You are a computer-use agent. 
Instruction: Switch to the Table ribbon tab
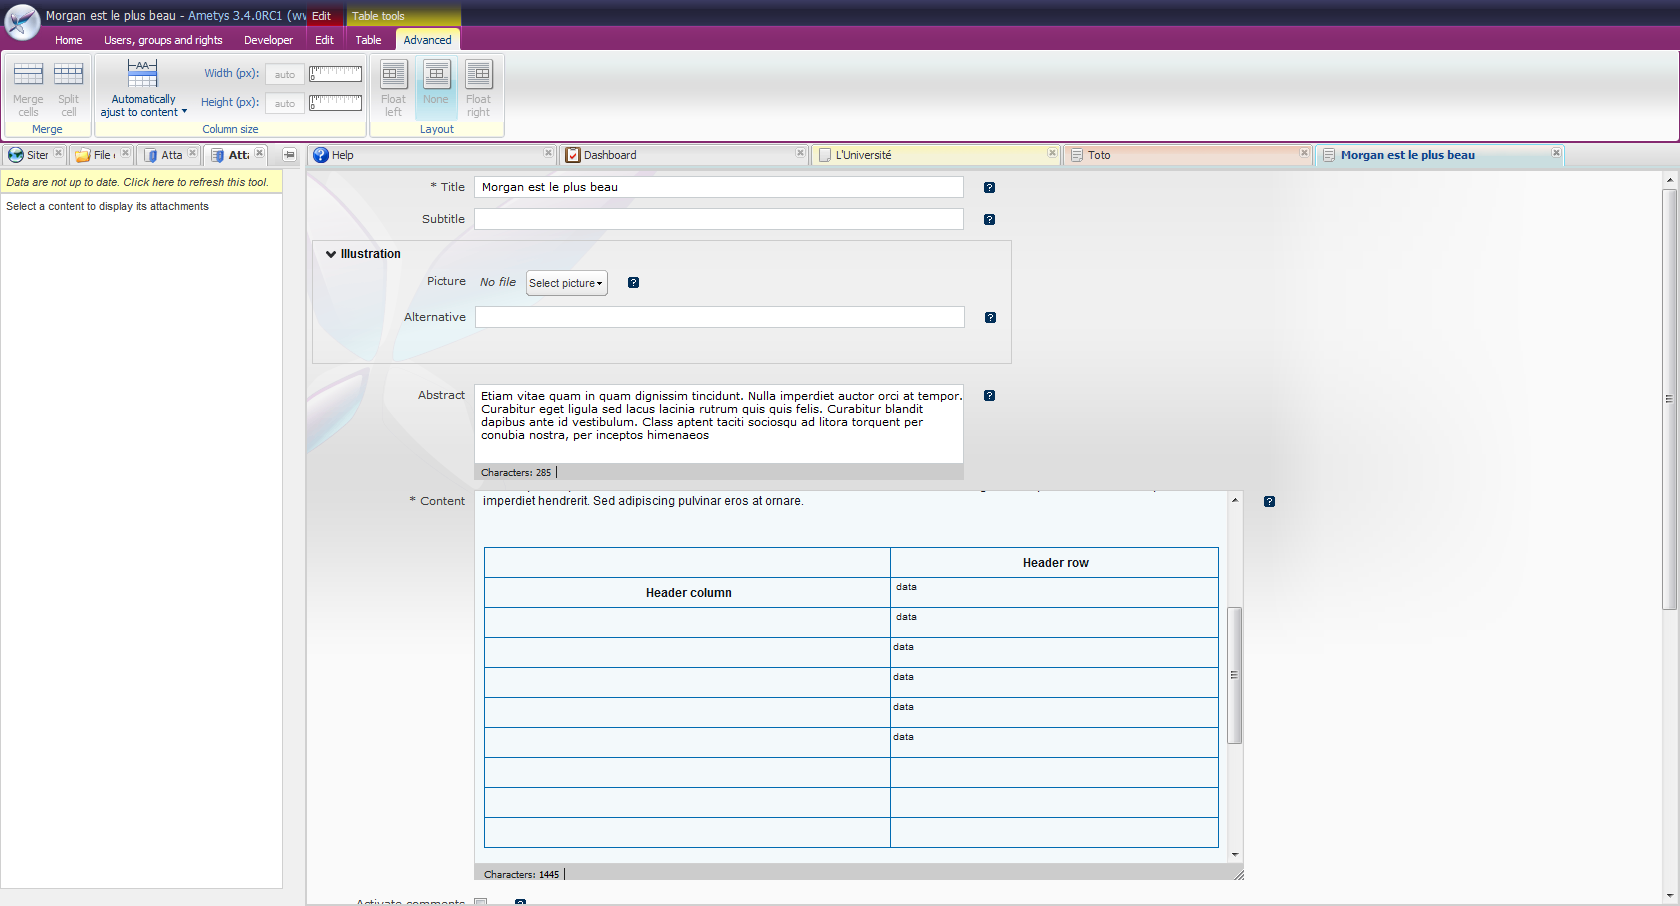(368, 40)
